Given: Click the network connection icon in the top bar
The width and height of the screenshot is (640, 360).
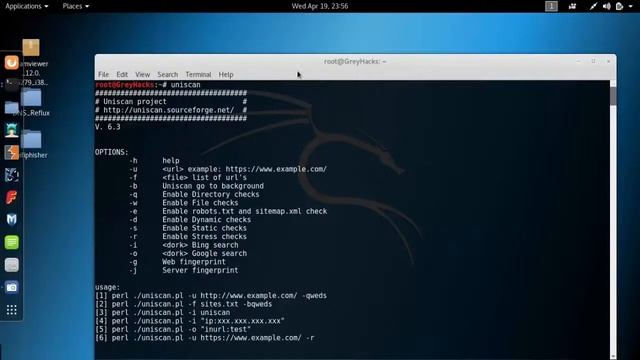Looking at the screenshot, I should tap(593, 6).
